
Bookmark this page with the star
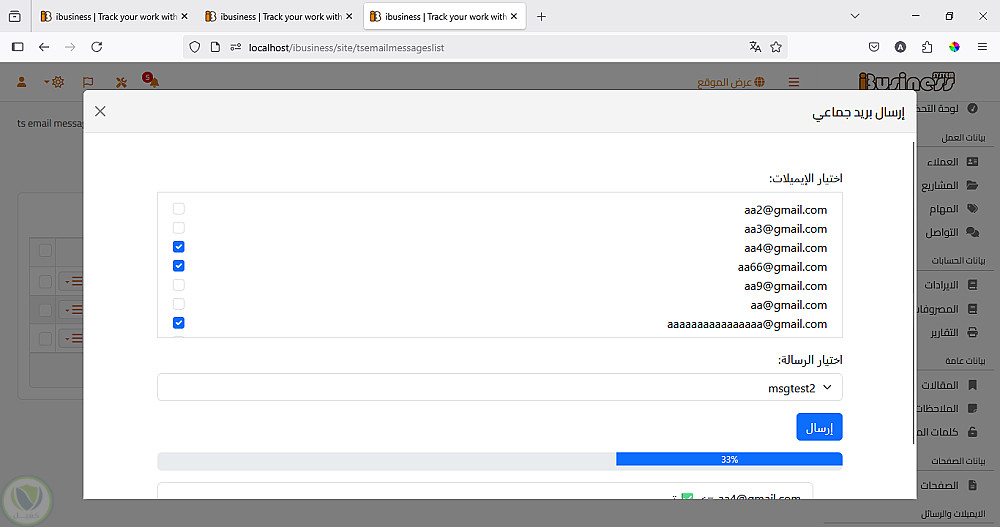pyautogui.click(x=776, y=47)
